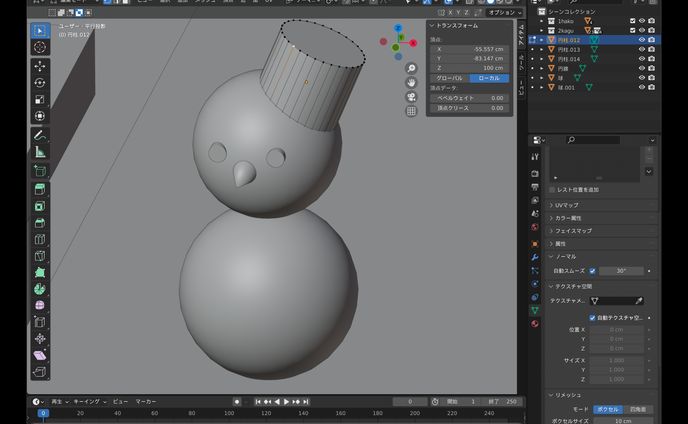Select the Poly Build tool
This screenshot has width=688, height=424.
(x=40, y=273)
